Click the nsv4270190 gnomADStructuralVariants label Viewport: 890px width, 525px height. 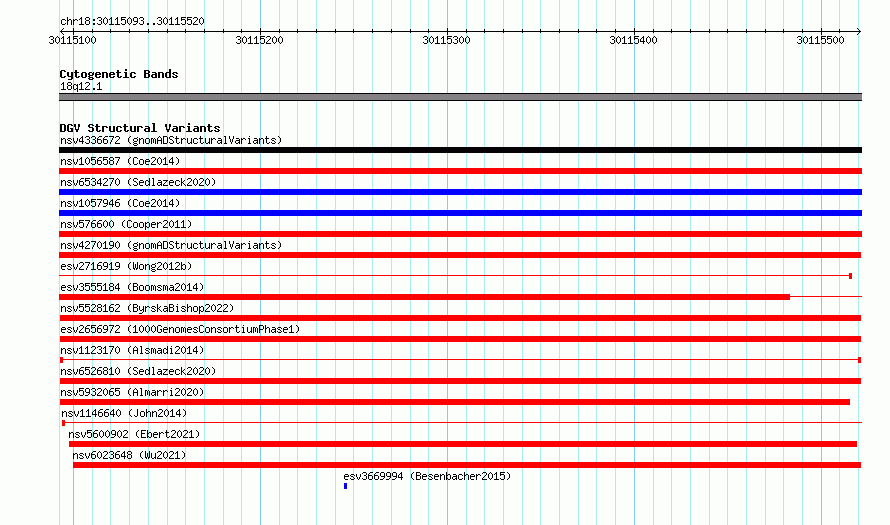point(171,245)
